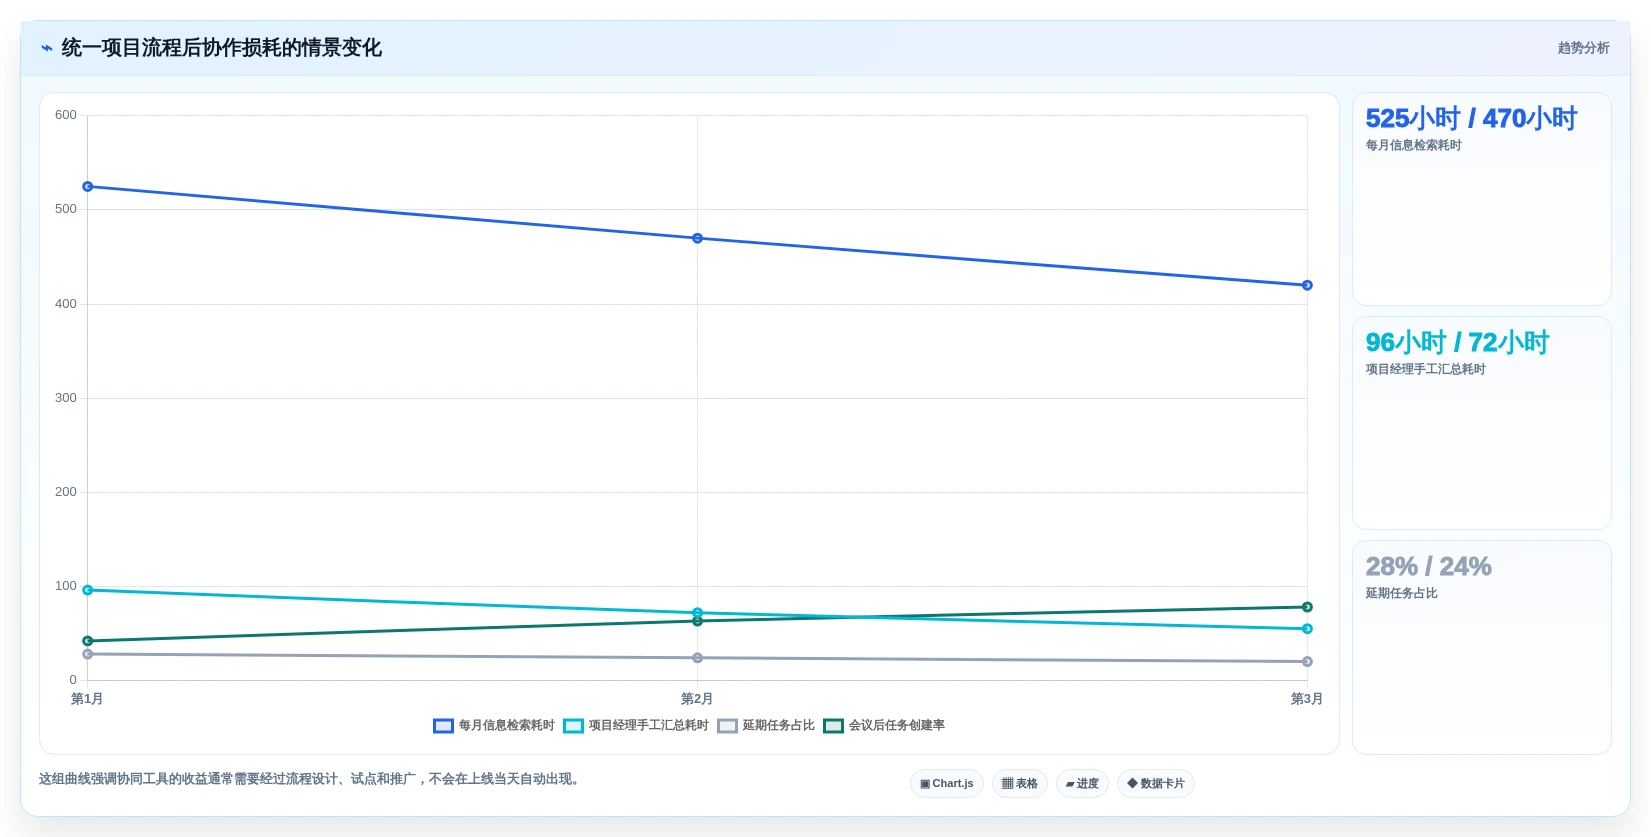Click the 600 y-axis tick label
This screenshot has width=1651, height=837.
[66, 115]
